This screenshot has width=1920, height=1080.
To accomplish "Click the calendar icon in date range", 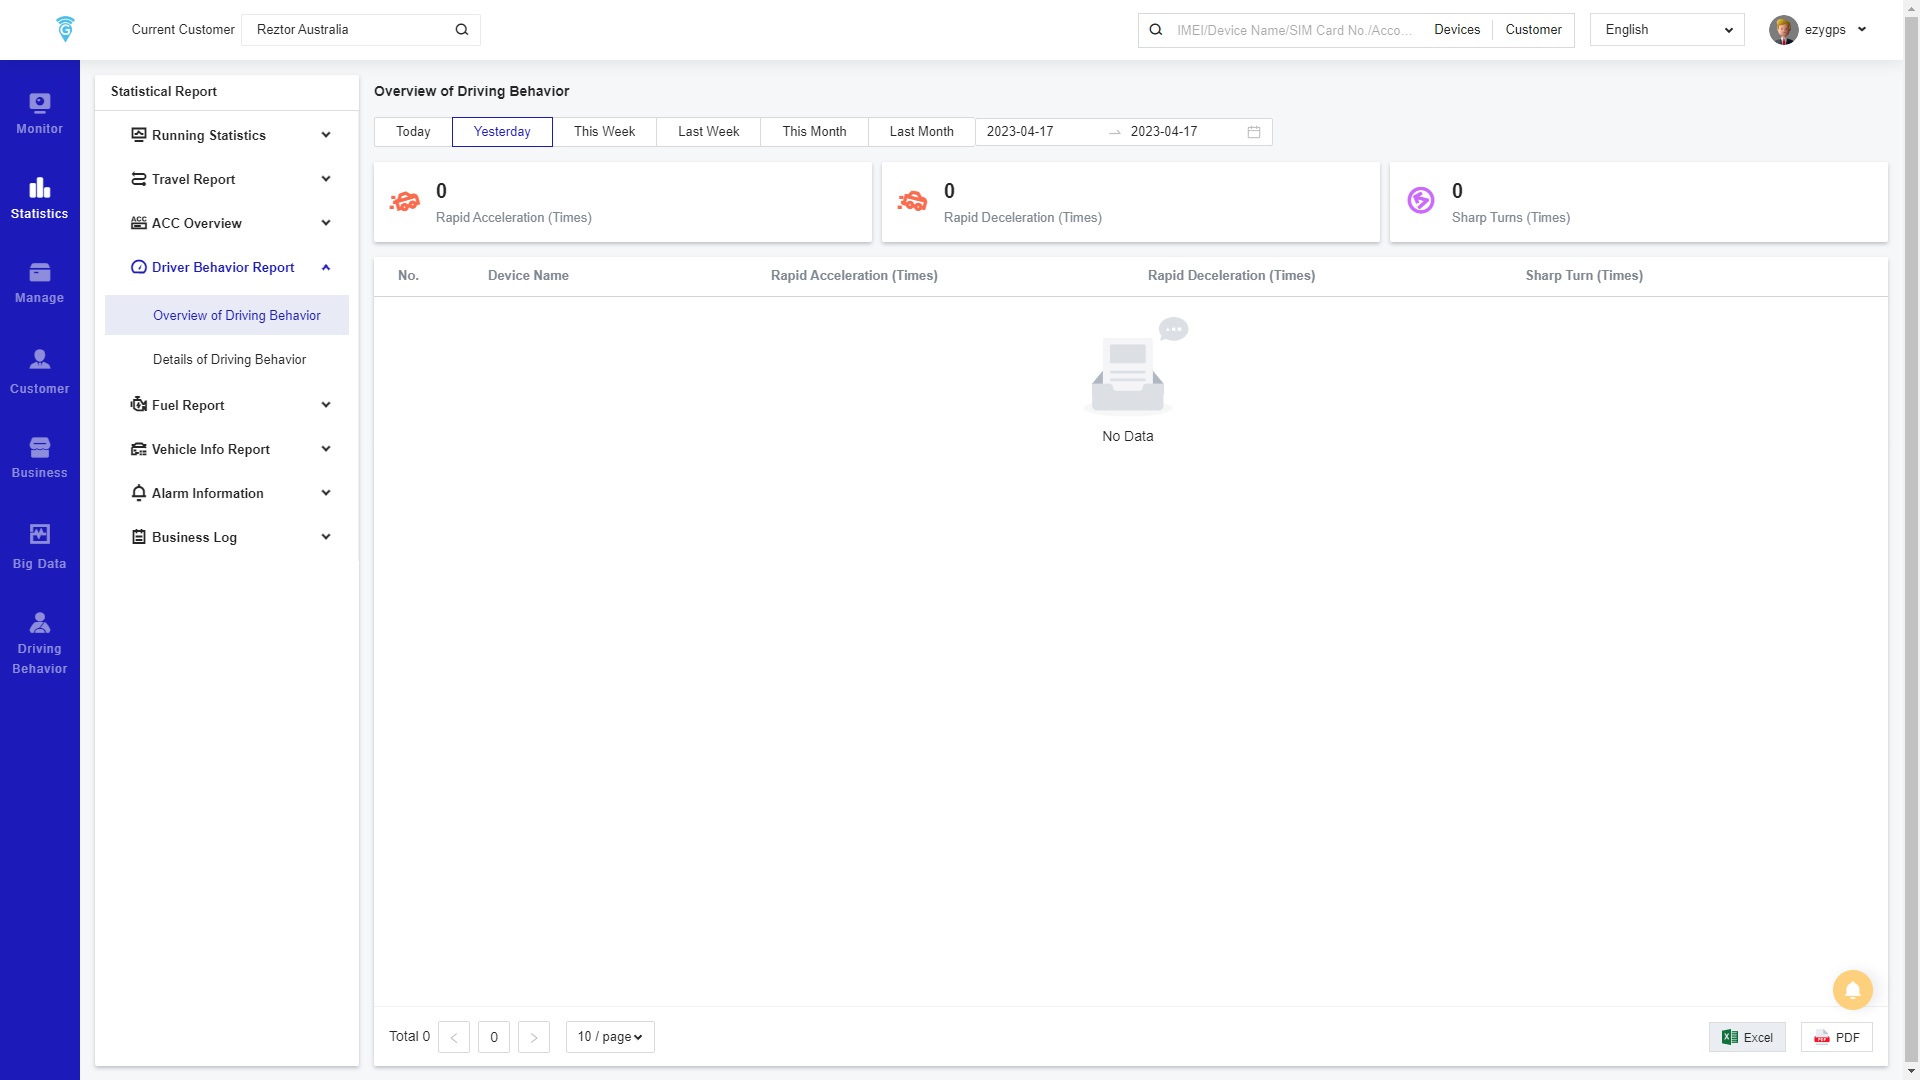I will click(x=1253, y=132).
